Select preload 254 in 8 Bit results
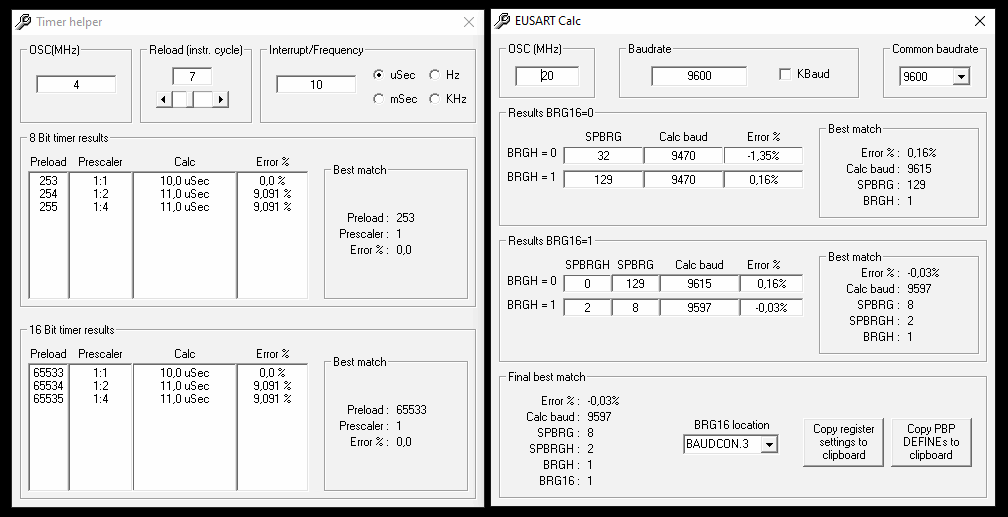Screen dimensions: 1008x517 pyautogui.click(x=48, y=194)
